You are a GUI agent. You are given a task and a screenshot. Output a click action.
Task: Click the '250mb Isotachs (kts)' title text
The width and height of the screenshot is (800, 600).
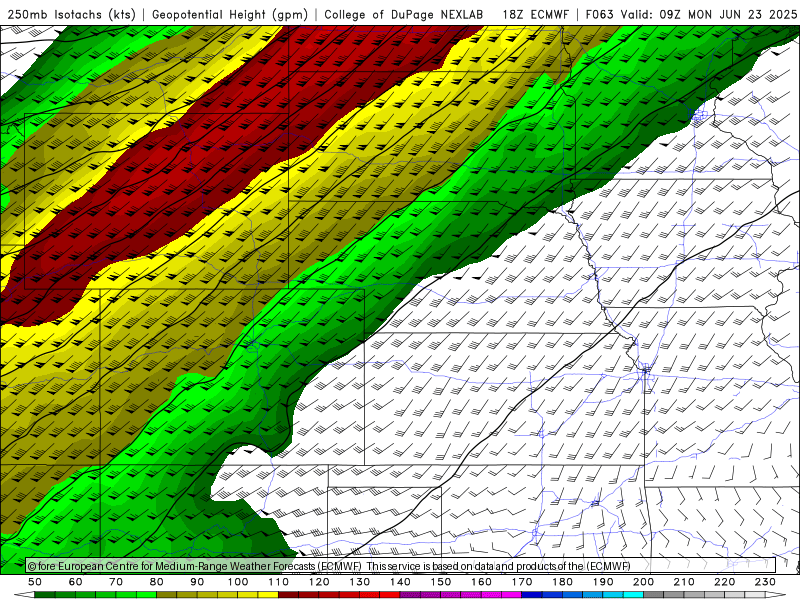(71, 14)
